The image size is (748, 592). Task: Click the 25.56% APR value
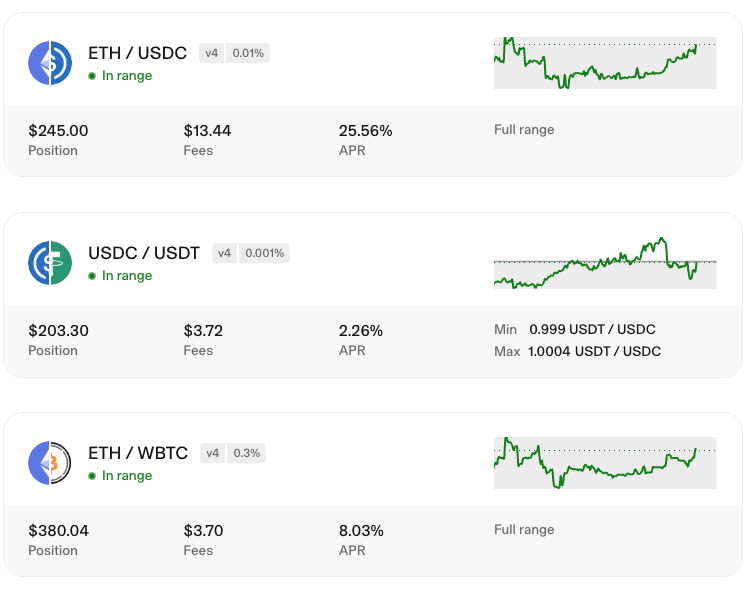(x=365, y=131)
